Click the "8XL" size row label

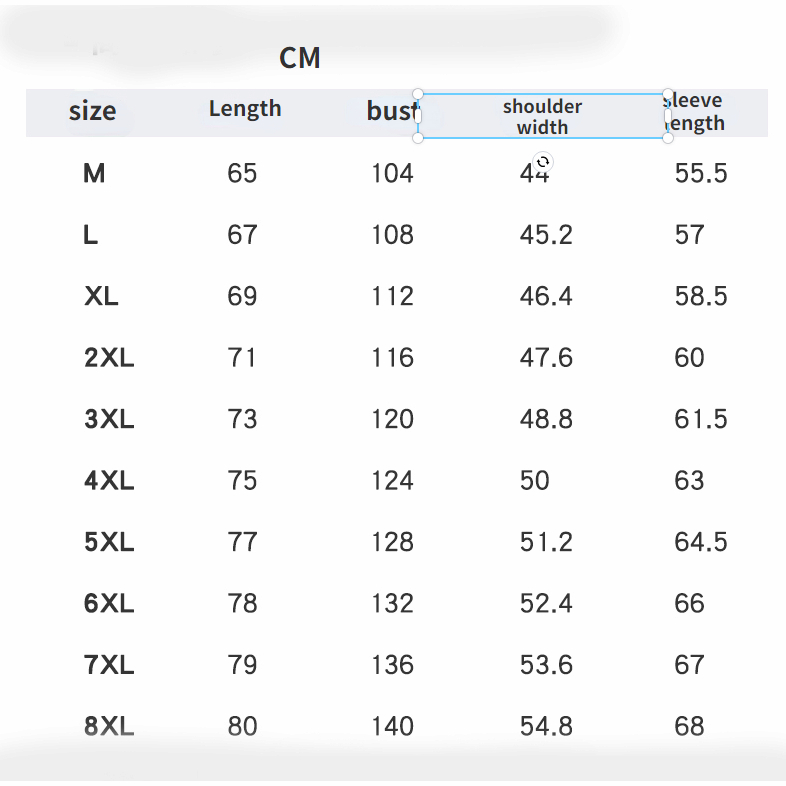point(109,727)
